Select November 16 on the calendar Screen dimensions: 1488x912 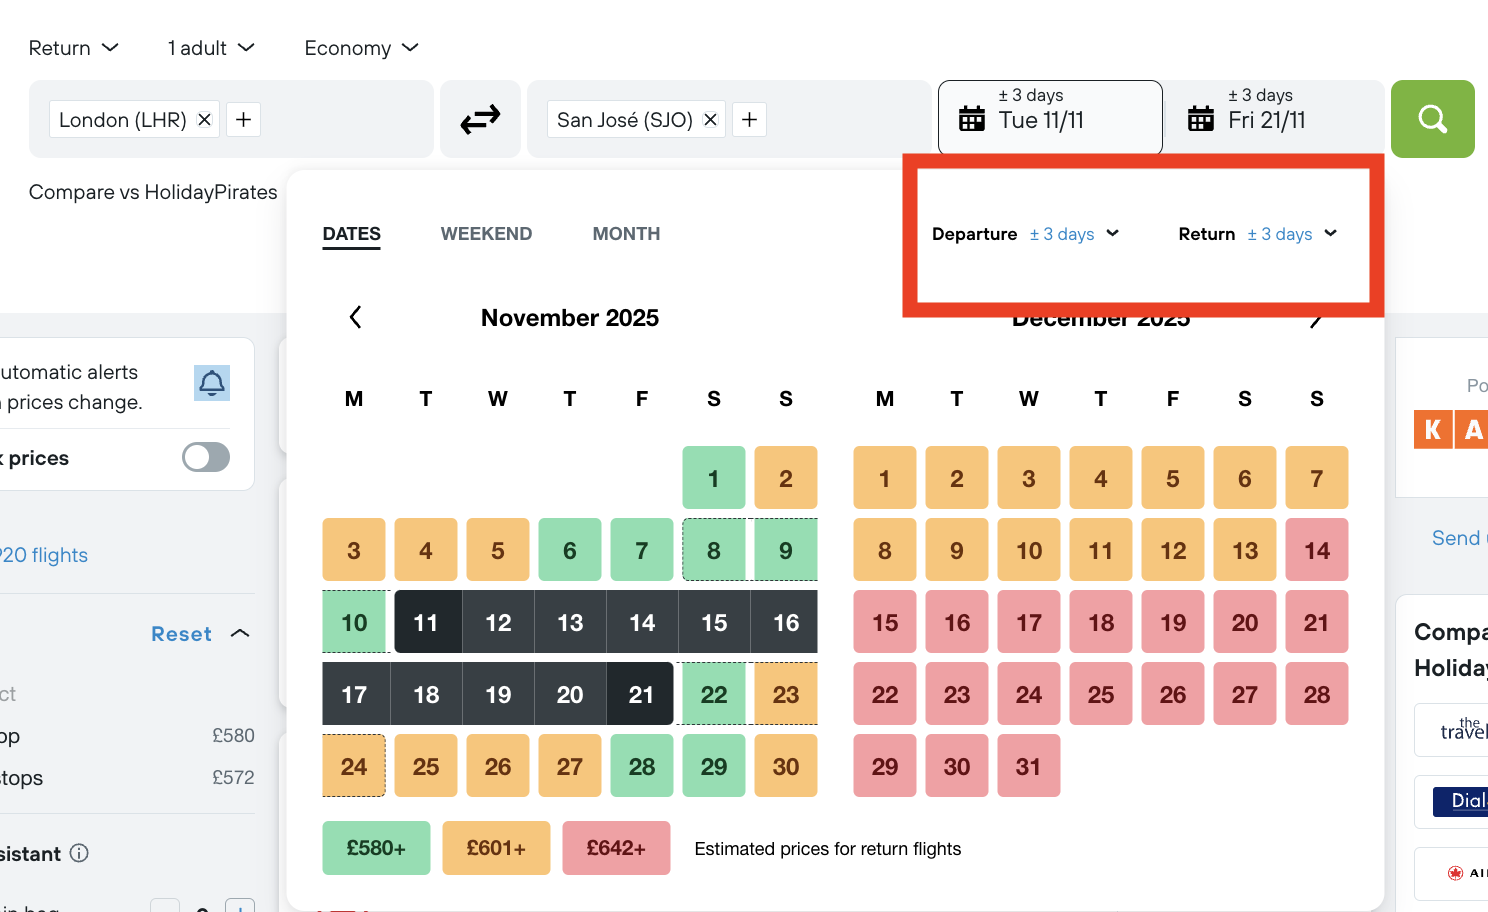coord(786,622)
